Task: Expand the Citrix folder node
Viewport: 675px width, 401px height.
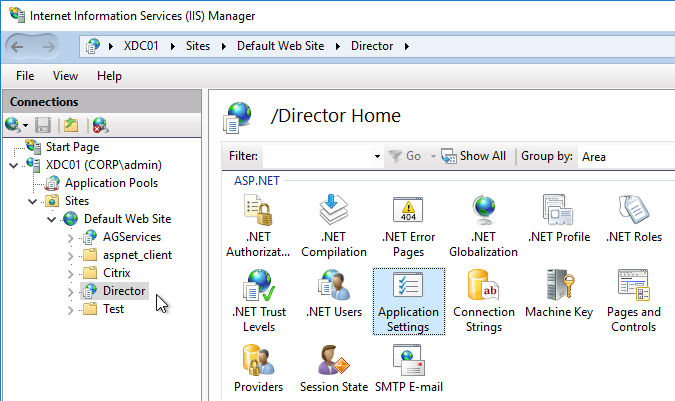Action: 71,274
